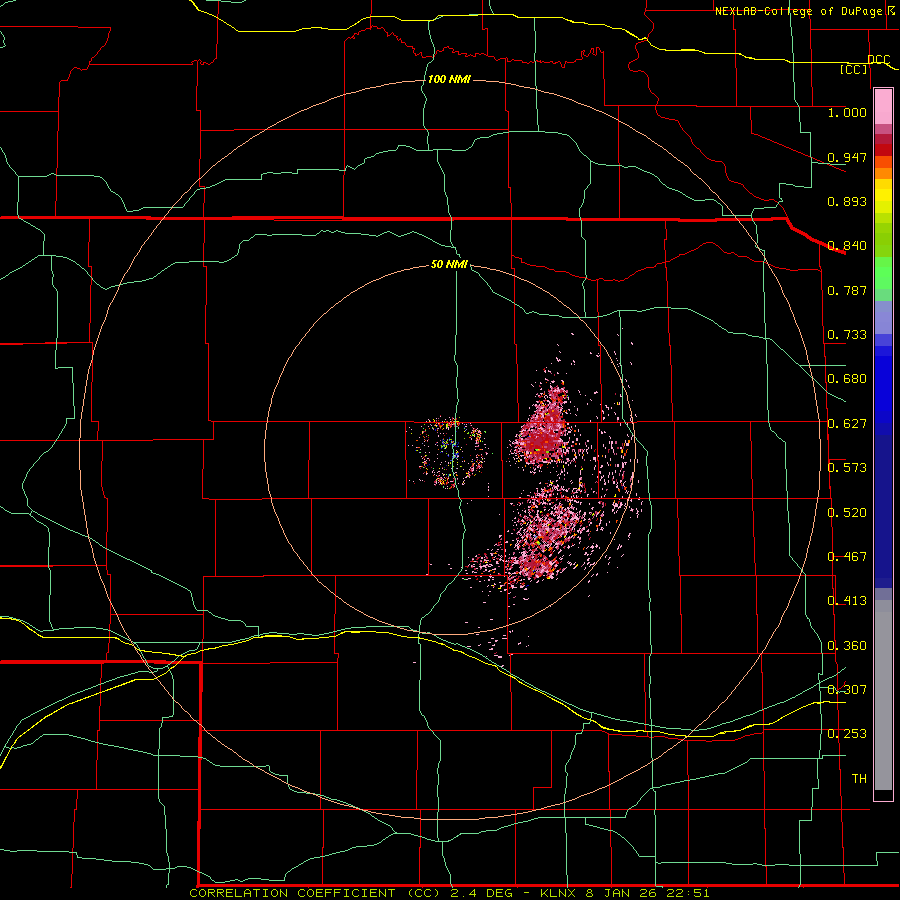Click the 0.787 legend value
Viewport: 900px width, 900px height.
pyautogui.click(x=847, y=290)
